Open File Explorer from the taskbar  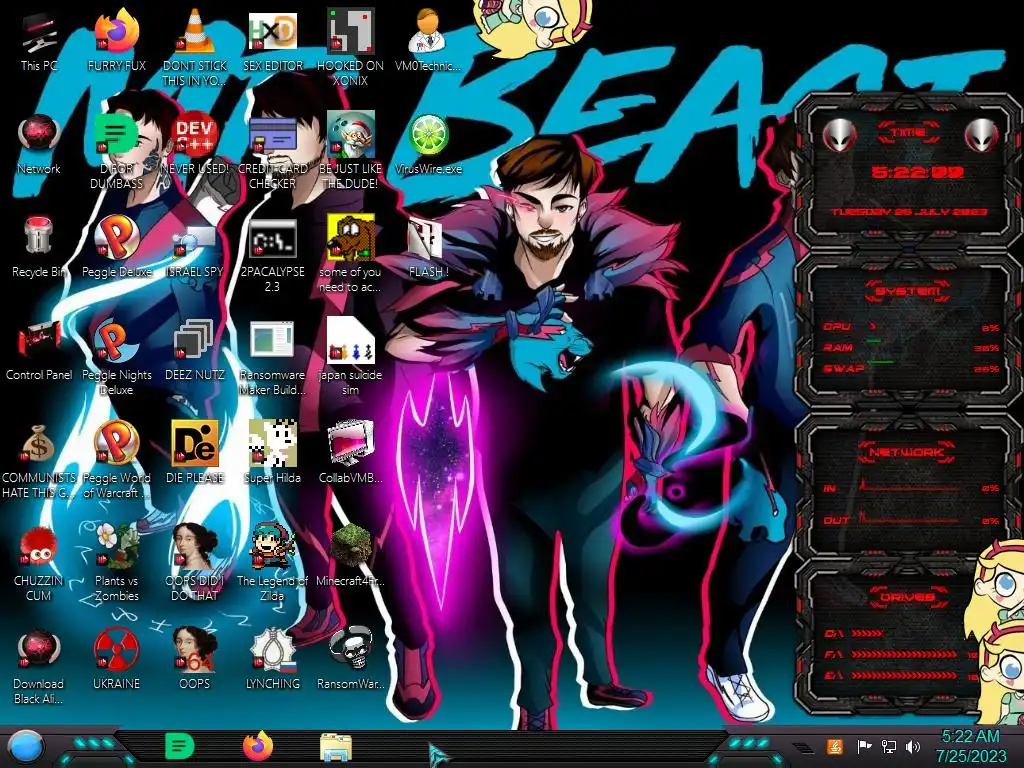click(x=336, y=747)
